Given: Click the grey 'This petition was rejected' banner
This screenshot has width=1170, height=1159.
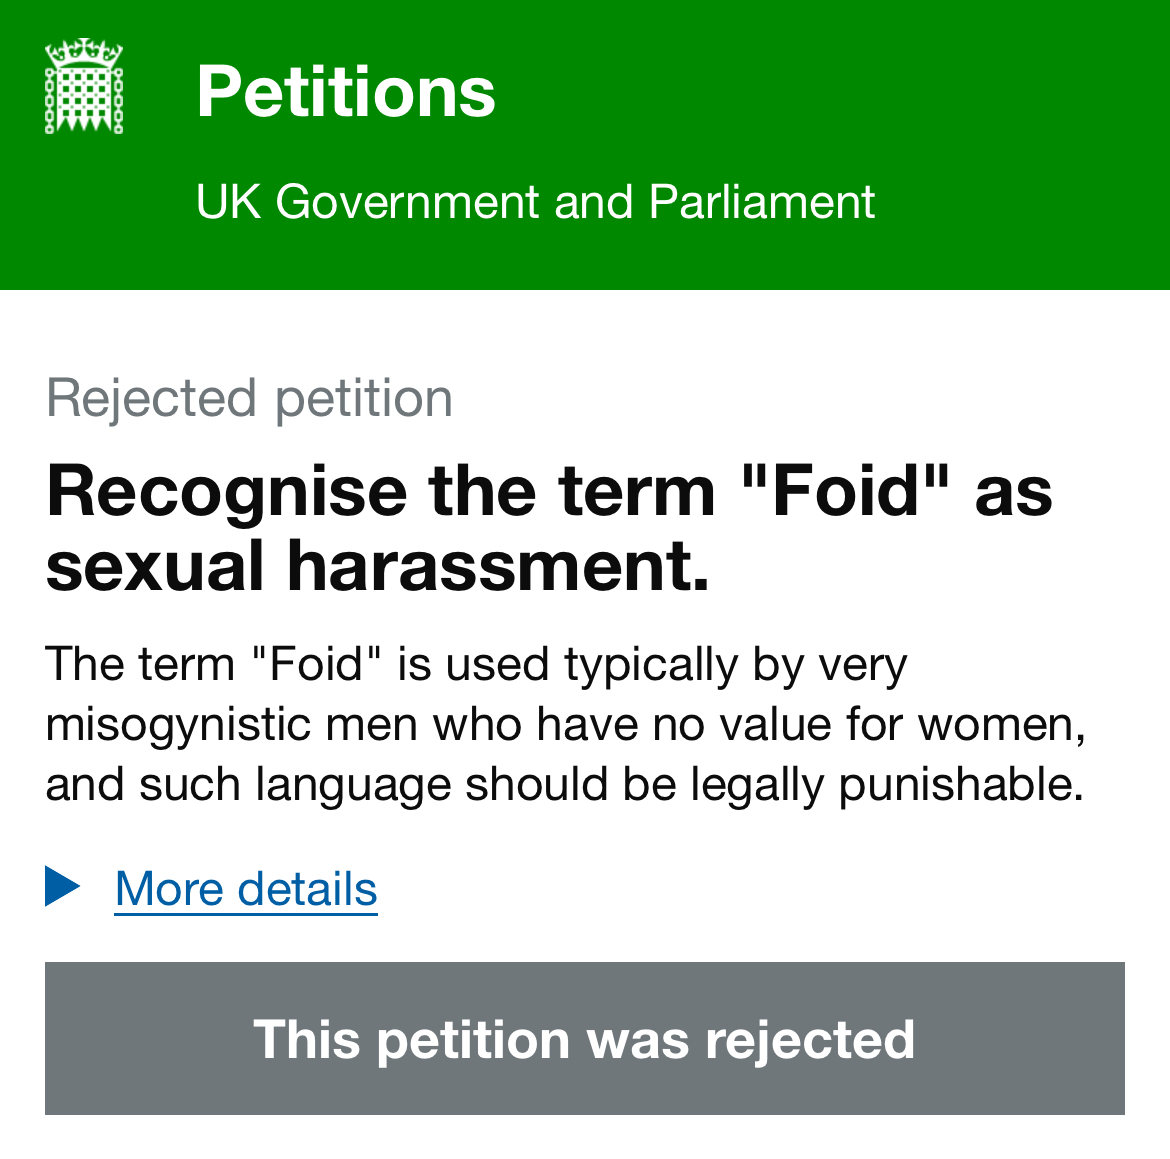Looking at the screenshot, I should (584, 1038).
